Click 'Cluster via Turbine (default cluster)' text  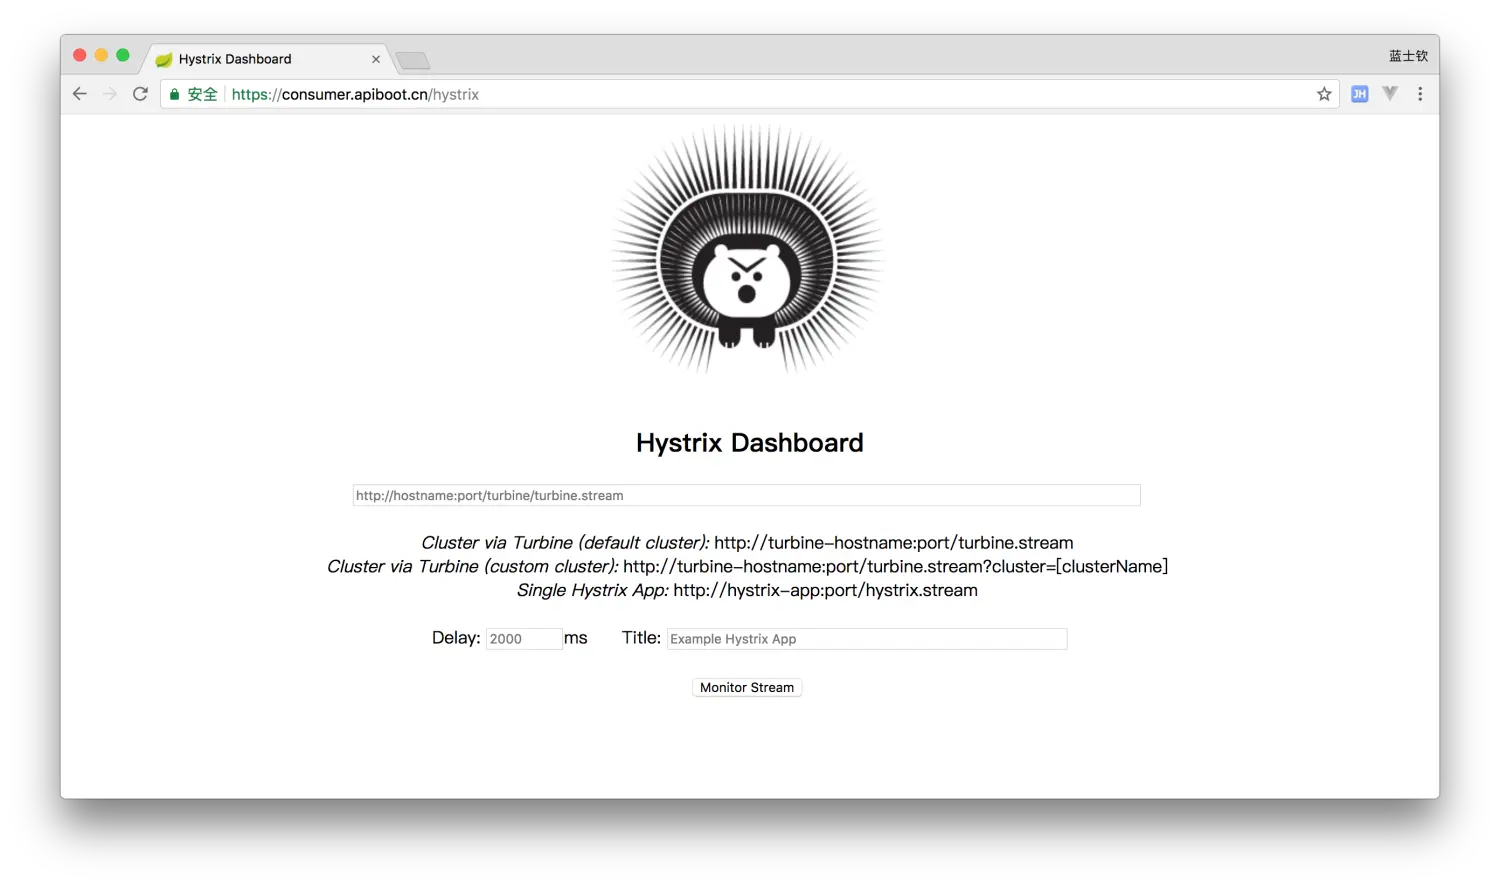click(565, 543)
